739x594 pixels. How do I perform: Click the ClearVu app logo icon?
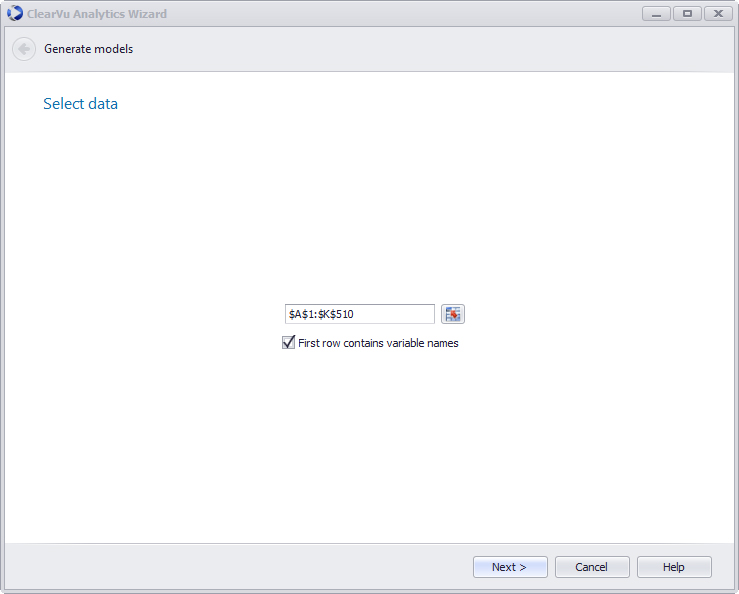15,13
